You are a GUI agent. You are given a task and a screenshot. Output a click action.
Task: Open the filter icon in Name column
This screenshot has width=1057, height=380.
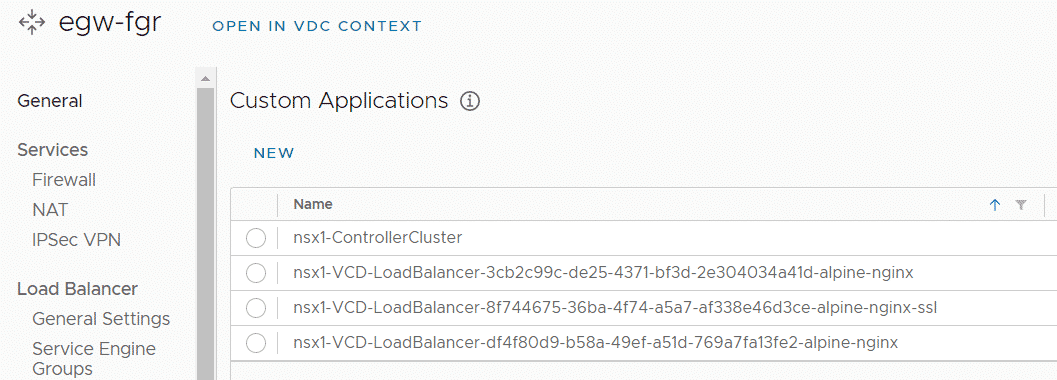point(1021,205)
